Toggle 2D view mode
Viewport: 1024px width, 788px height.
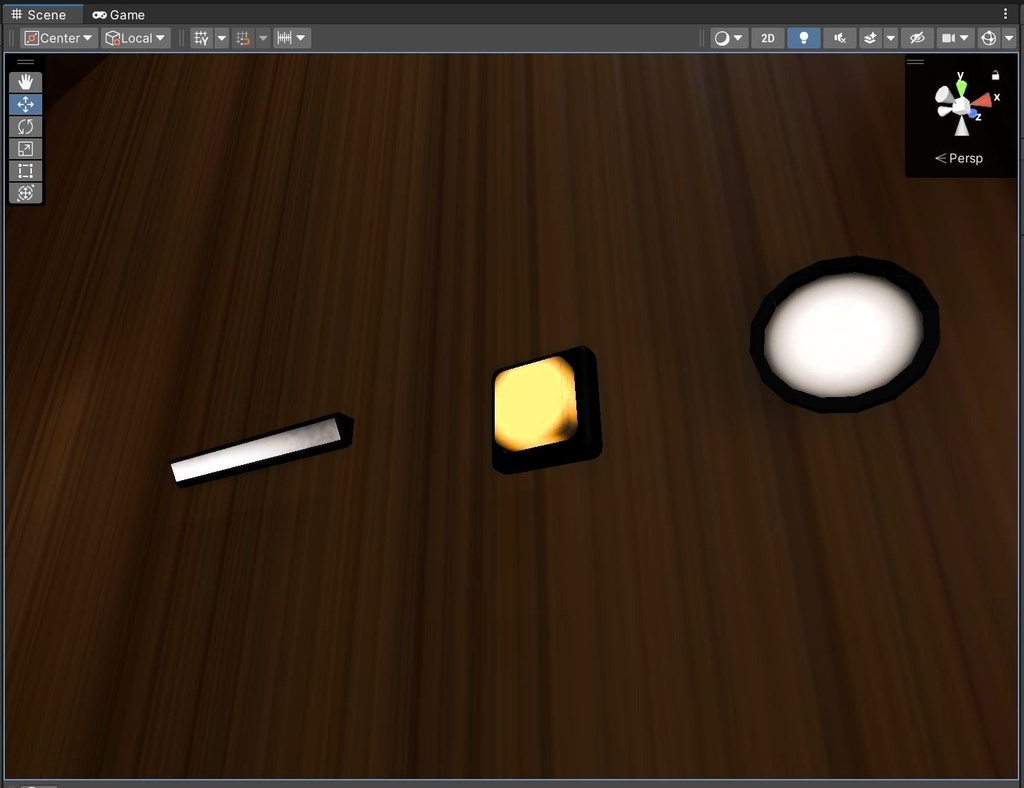(x=768, y=38)
